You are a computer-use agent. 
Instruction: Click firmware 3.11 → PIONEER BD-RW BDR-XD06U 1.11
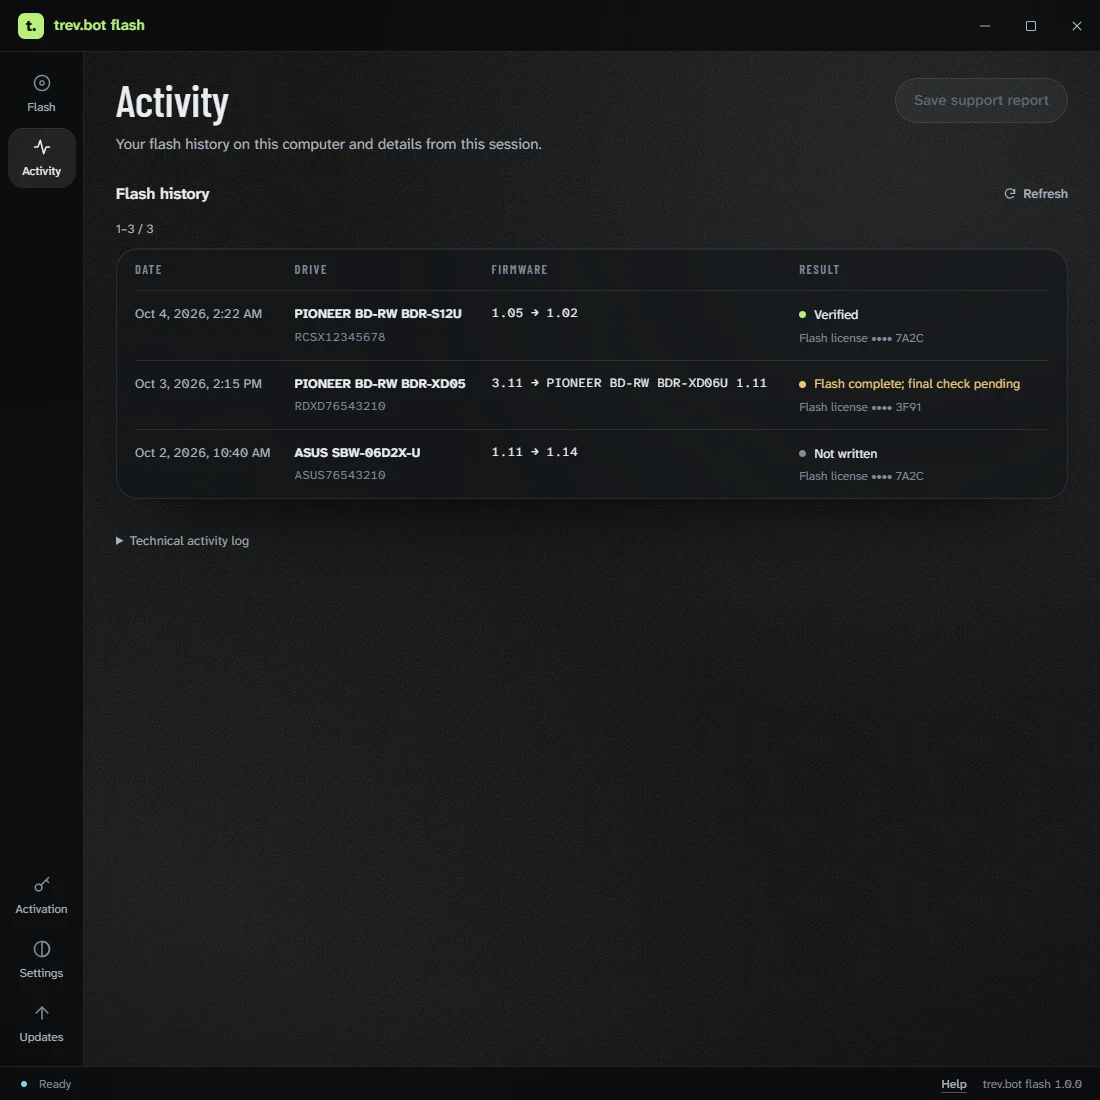coord(629,383)
